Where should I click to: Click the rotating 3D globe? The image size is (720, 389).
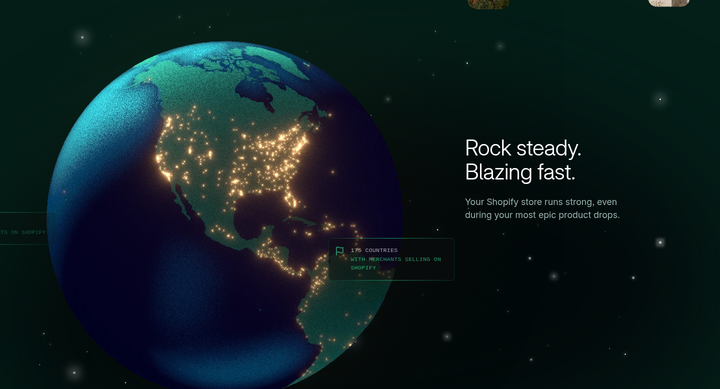pyautogui.click(x=225, y=216)
